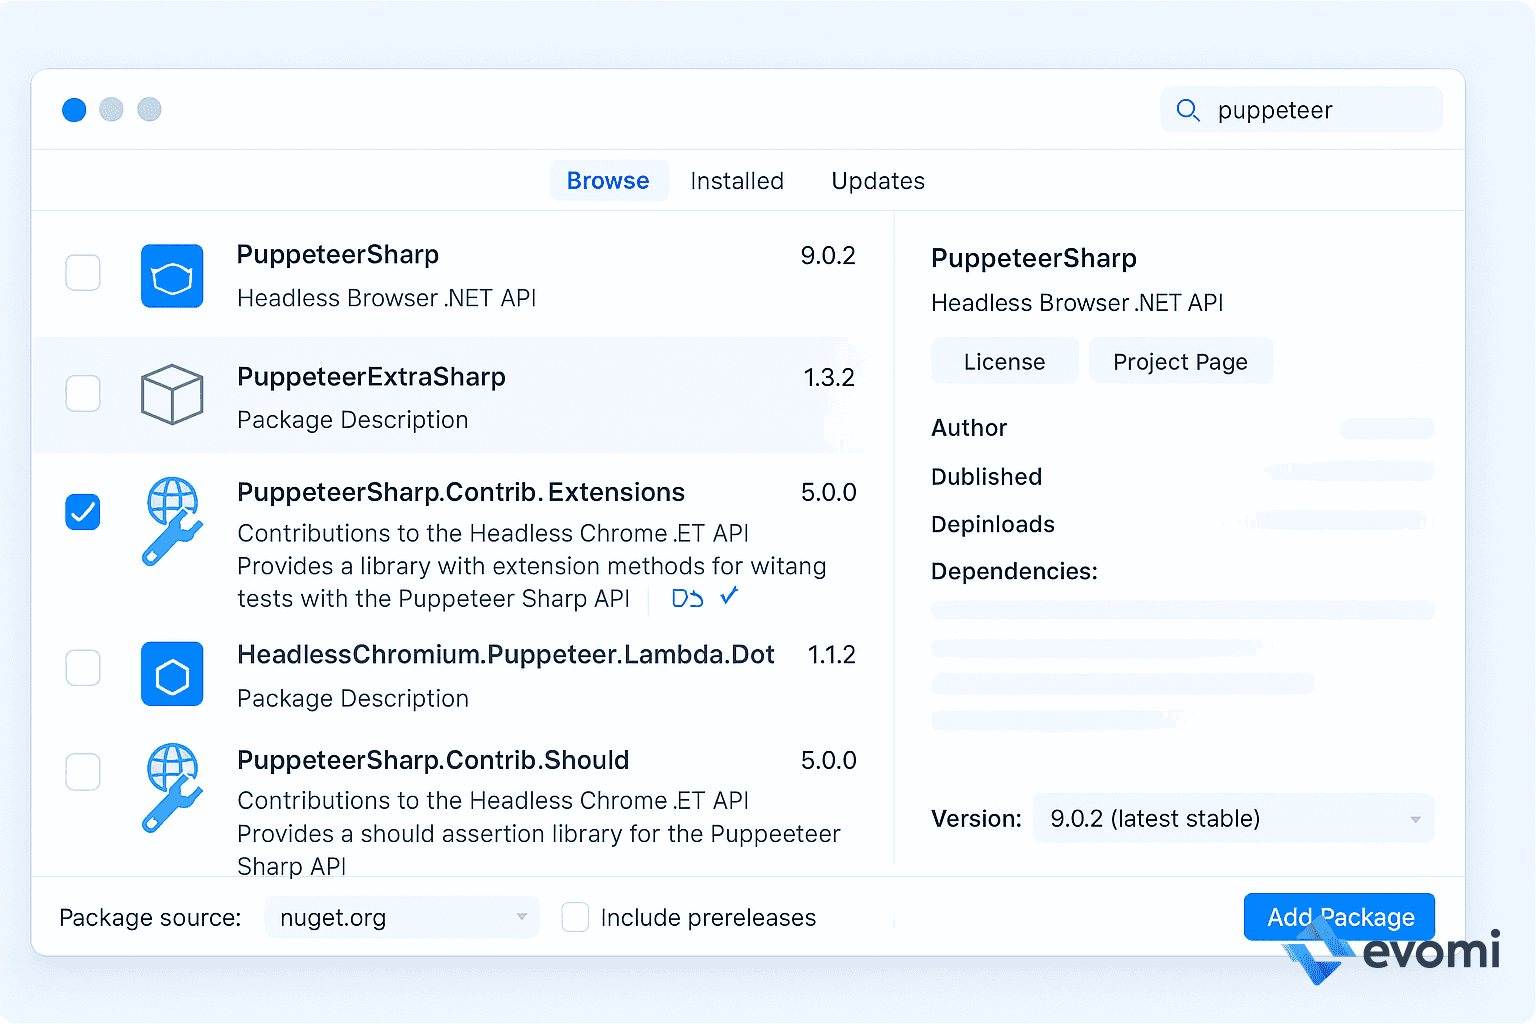This screenshot has width=1536, height=1024.
Task: Click the HeadlessChromium.Puppeteer.Lambda.Dot hexagon icon
Action: coord(172,674)
